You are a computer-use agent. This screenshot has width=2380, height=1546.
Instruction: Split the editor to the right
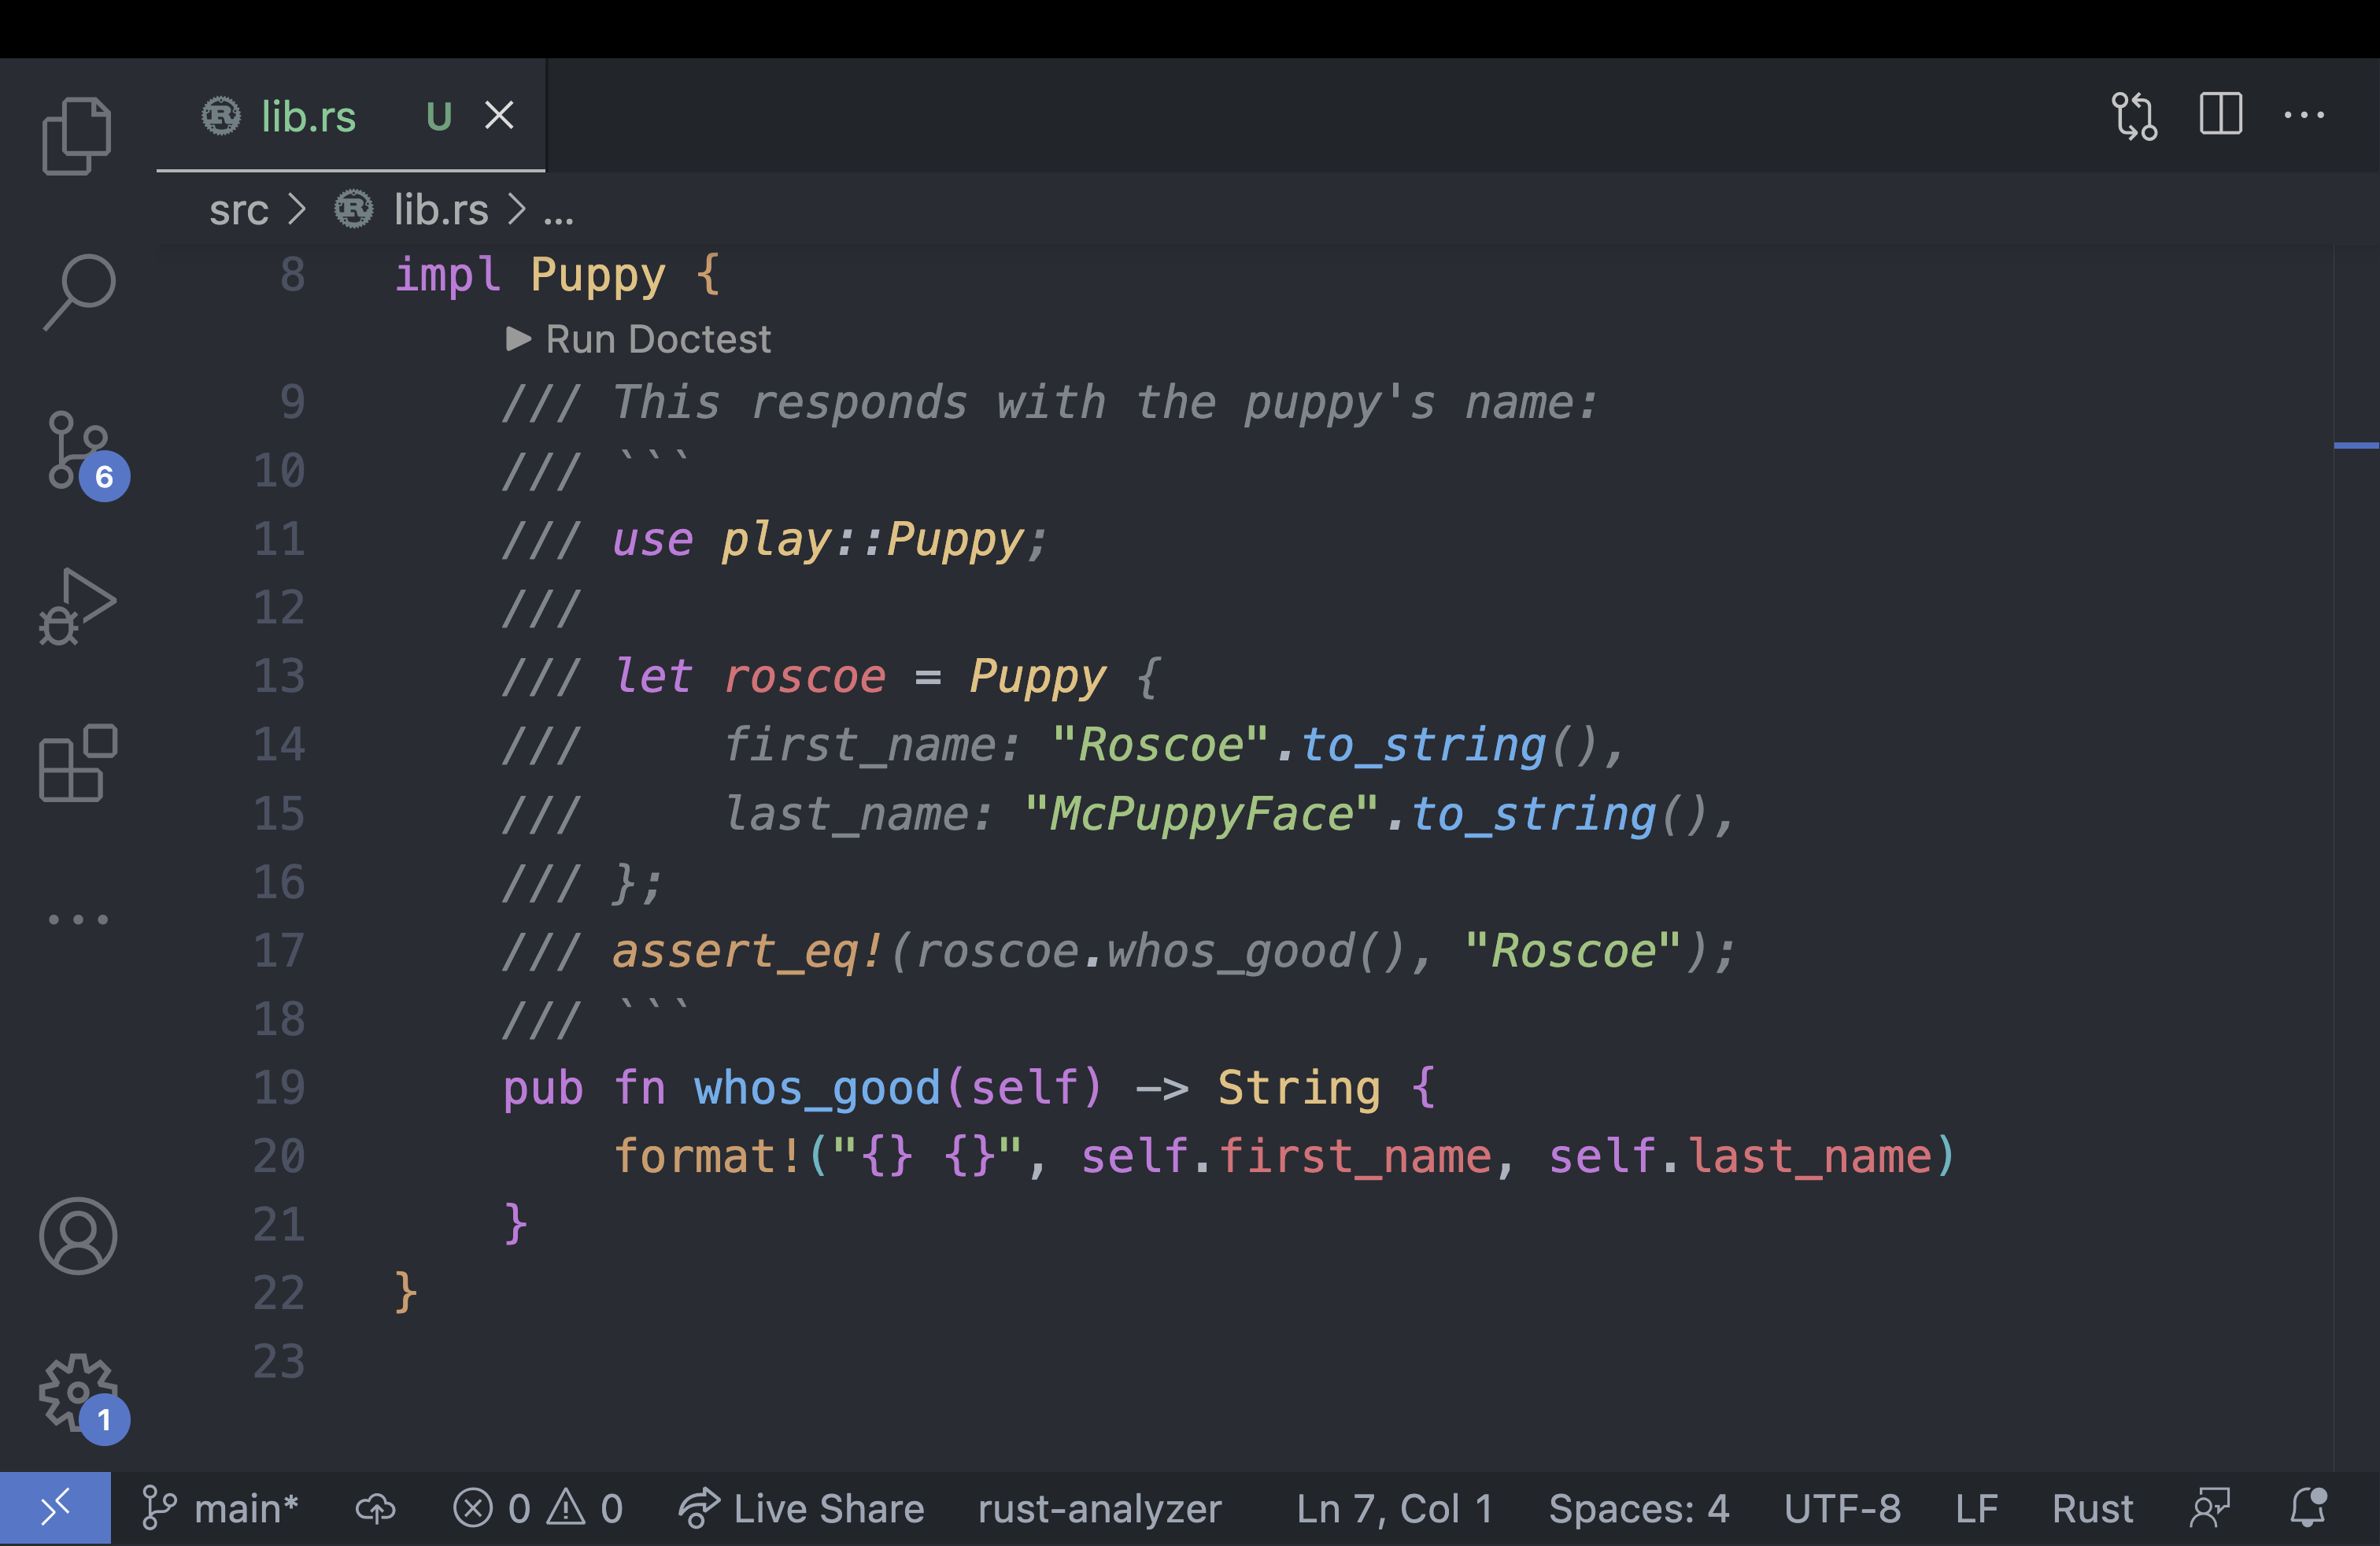pos(2220,114)
